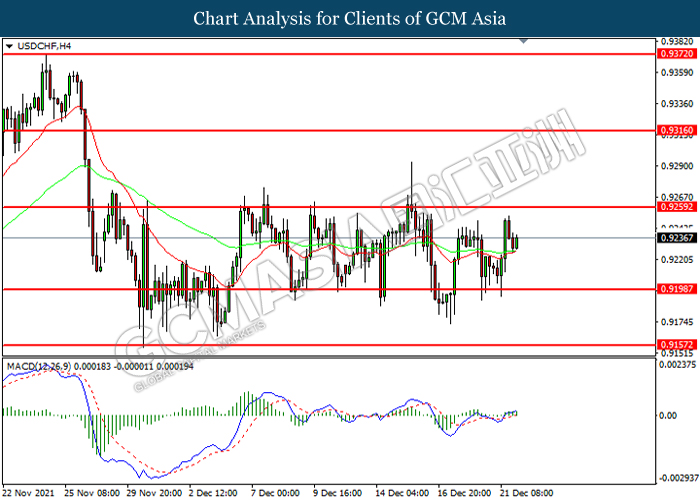Click the 0.92670 price scale value

pyautogui.click(x=677, y=197)
